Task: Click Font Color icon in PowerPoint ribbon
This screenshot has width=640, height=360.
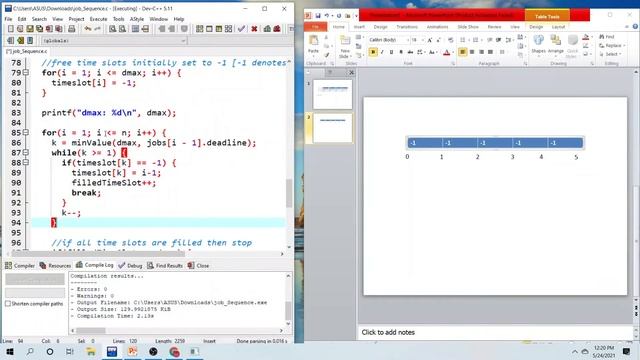Action: (x=447, y=52)
